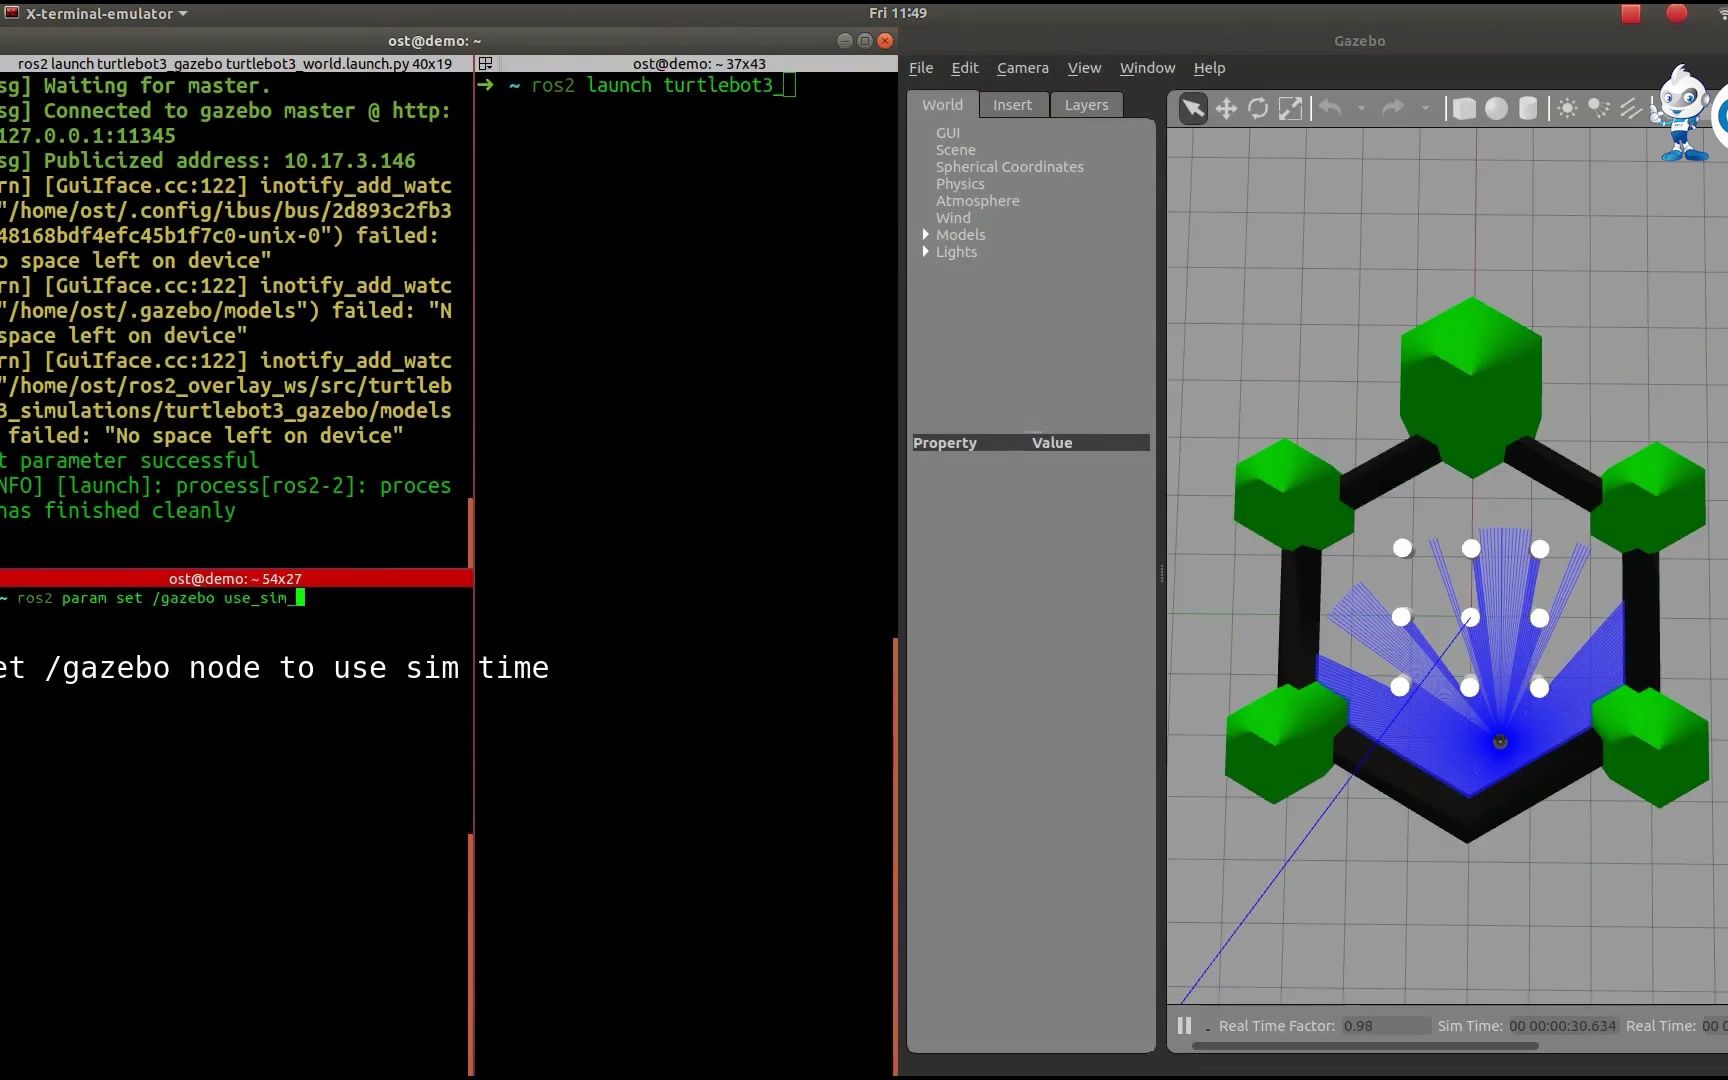Open the Camera menu
The height and width of the screenshot is (1080, 1728).
1022,68
